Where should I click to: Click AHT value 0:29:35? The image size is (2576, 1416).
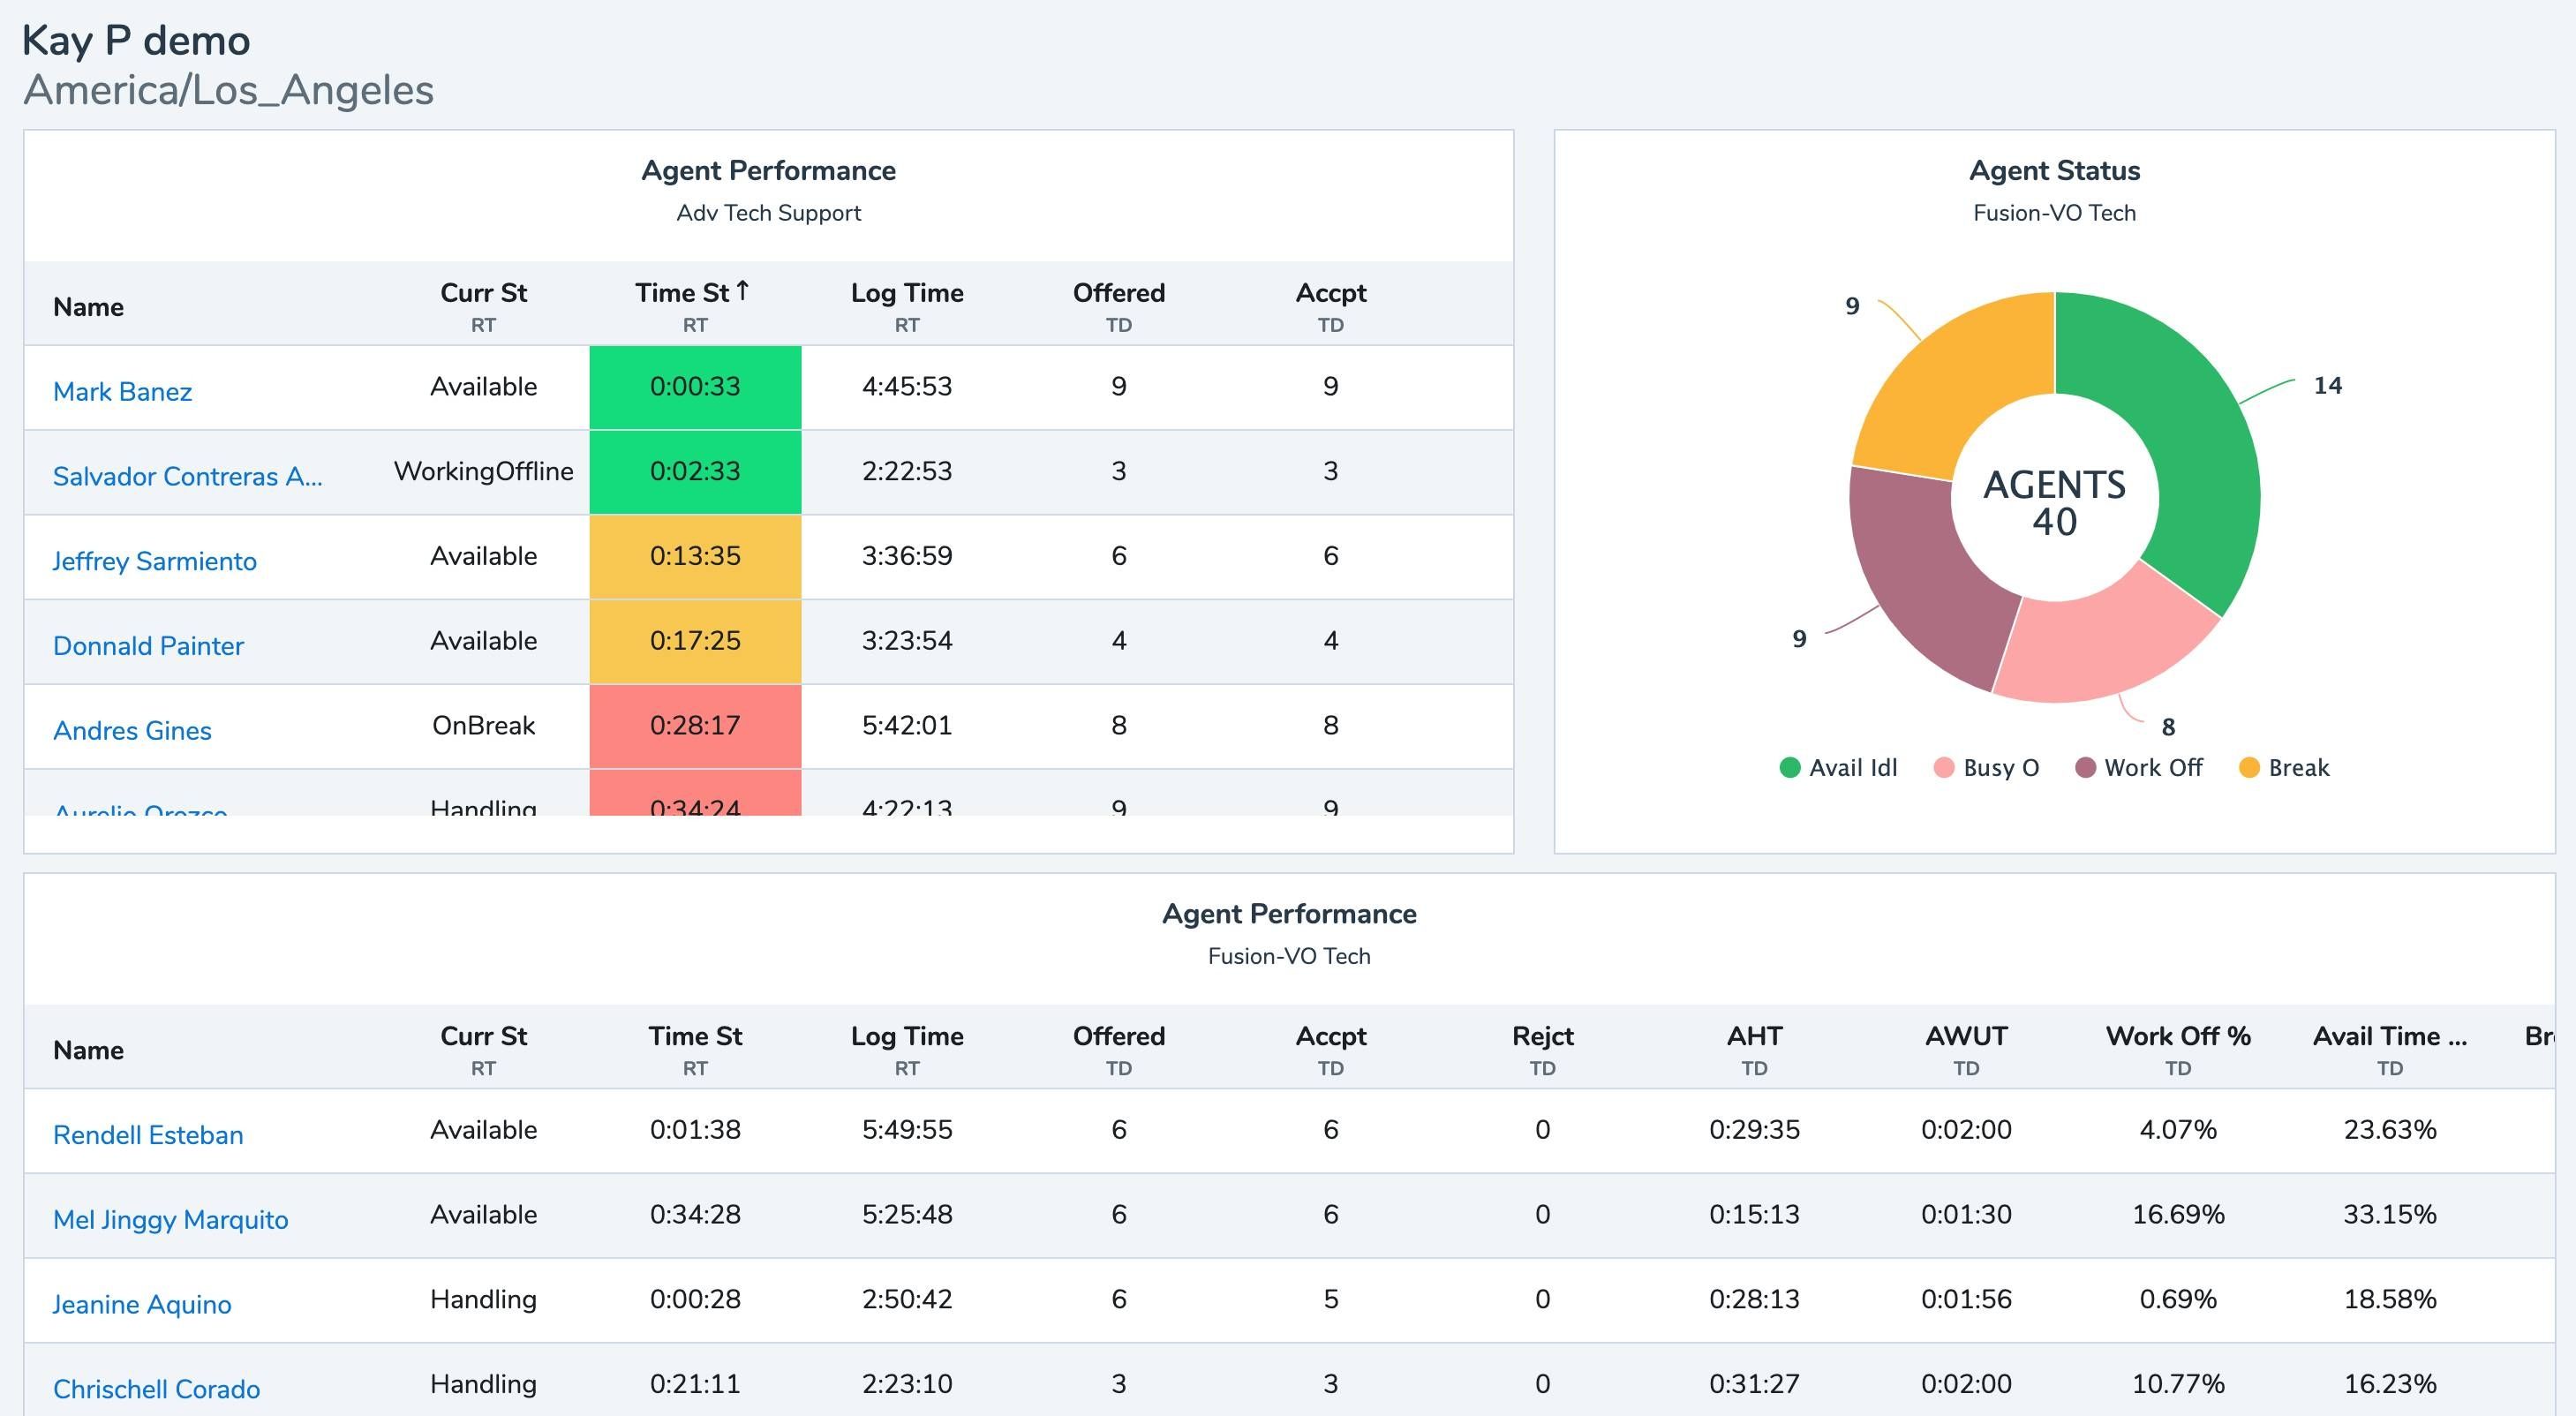click(x=1755, y=1130)
